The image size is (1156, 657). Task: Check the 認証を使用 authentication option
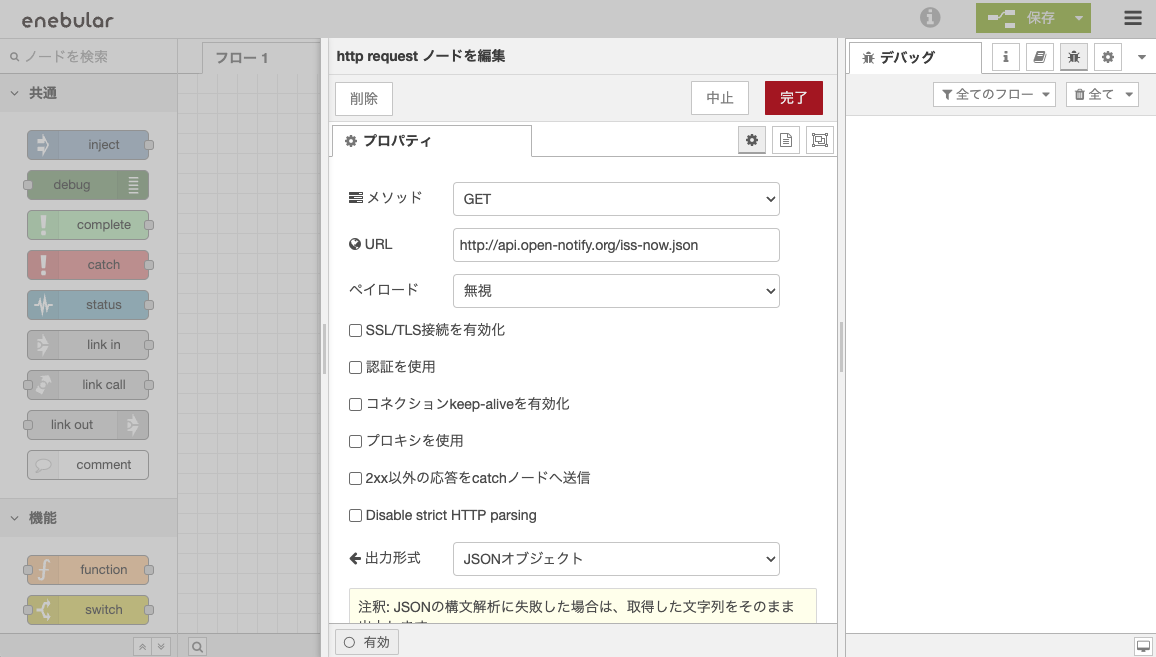point(355,367)
